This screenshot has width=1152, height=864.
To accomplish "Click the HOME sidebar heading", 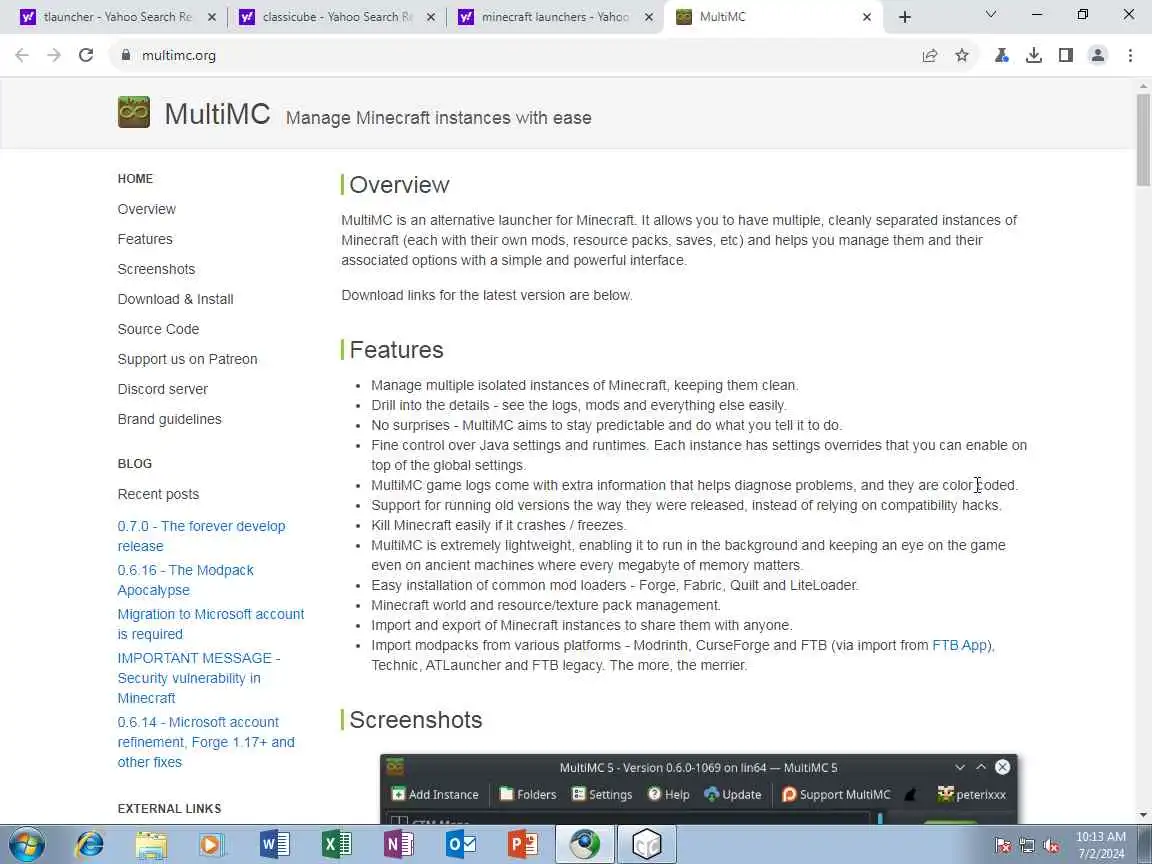I will 135,179.
